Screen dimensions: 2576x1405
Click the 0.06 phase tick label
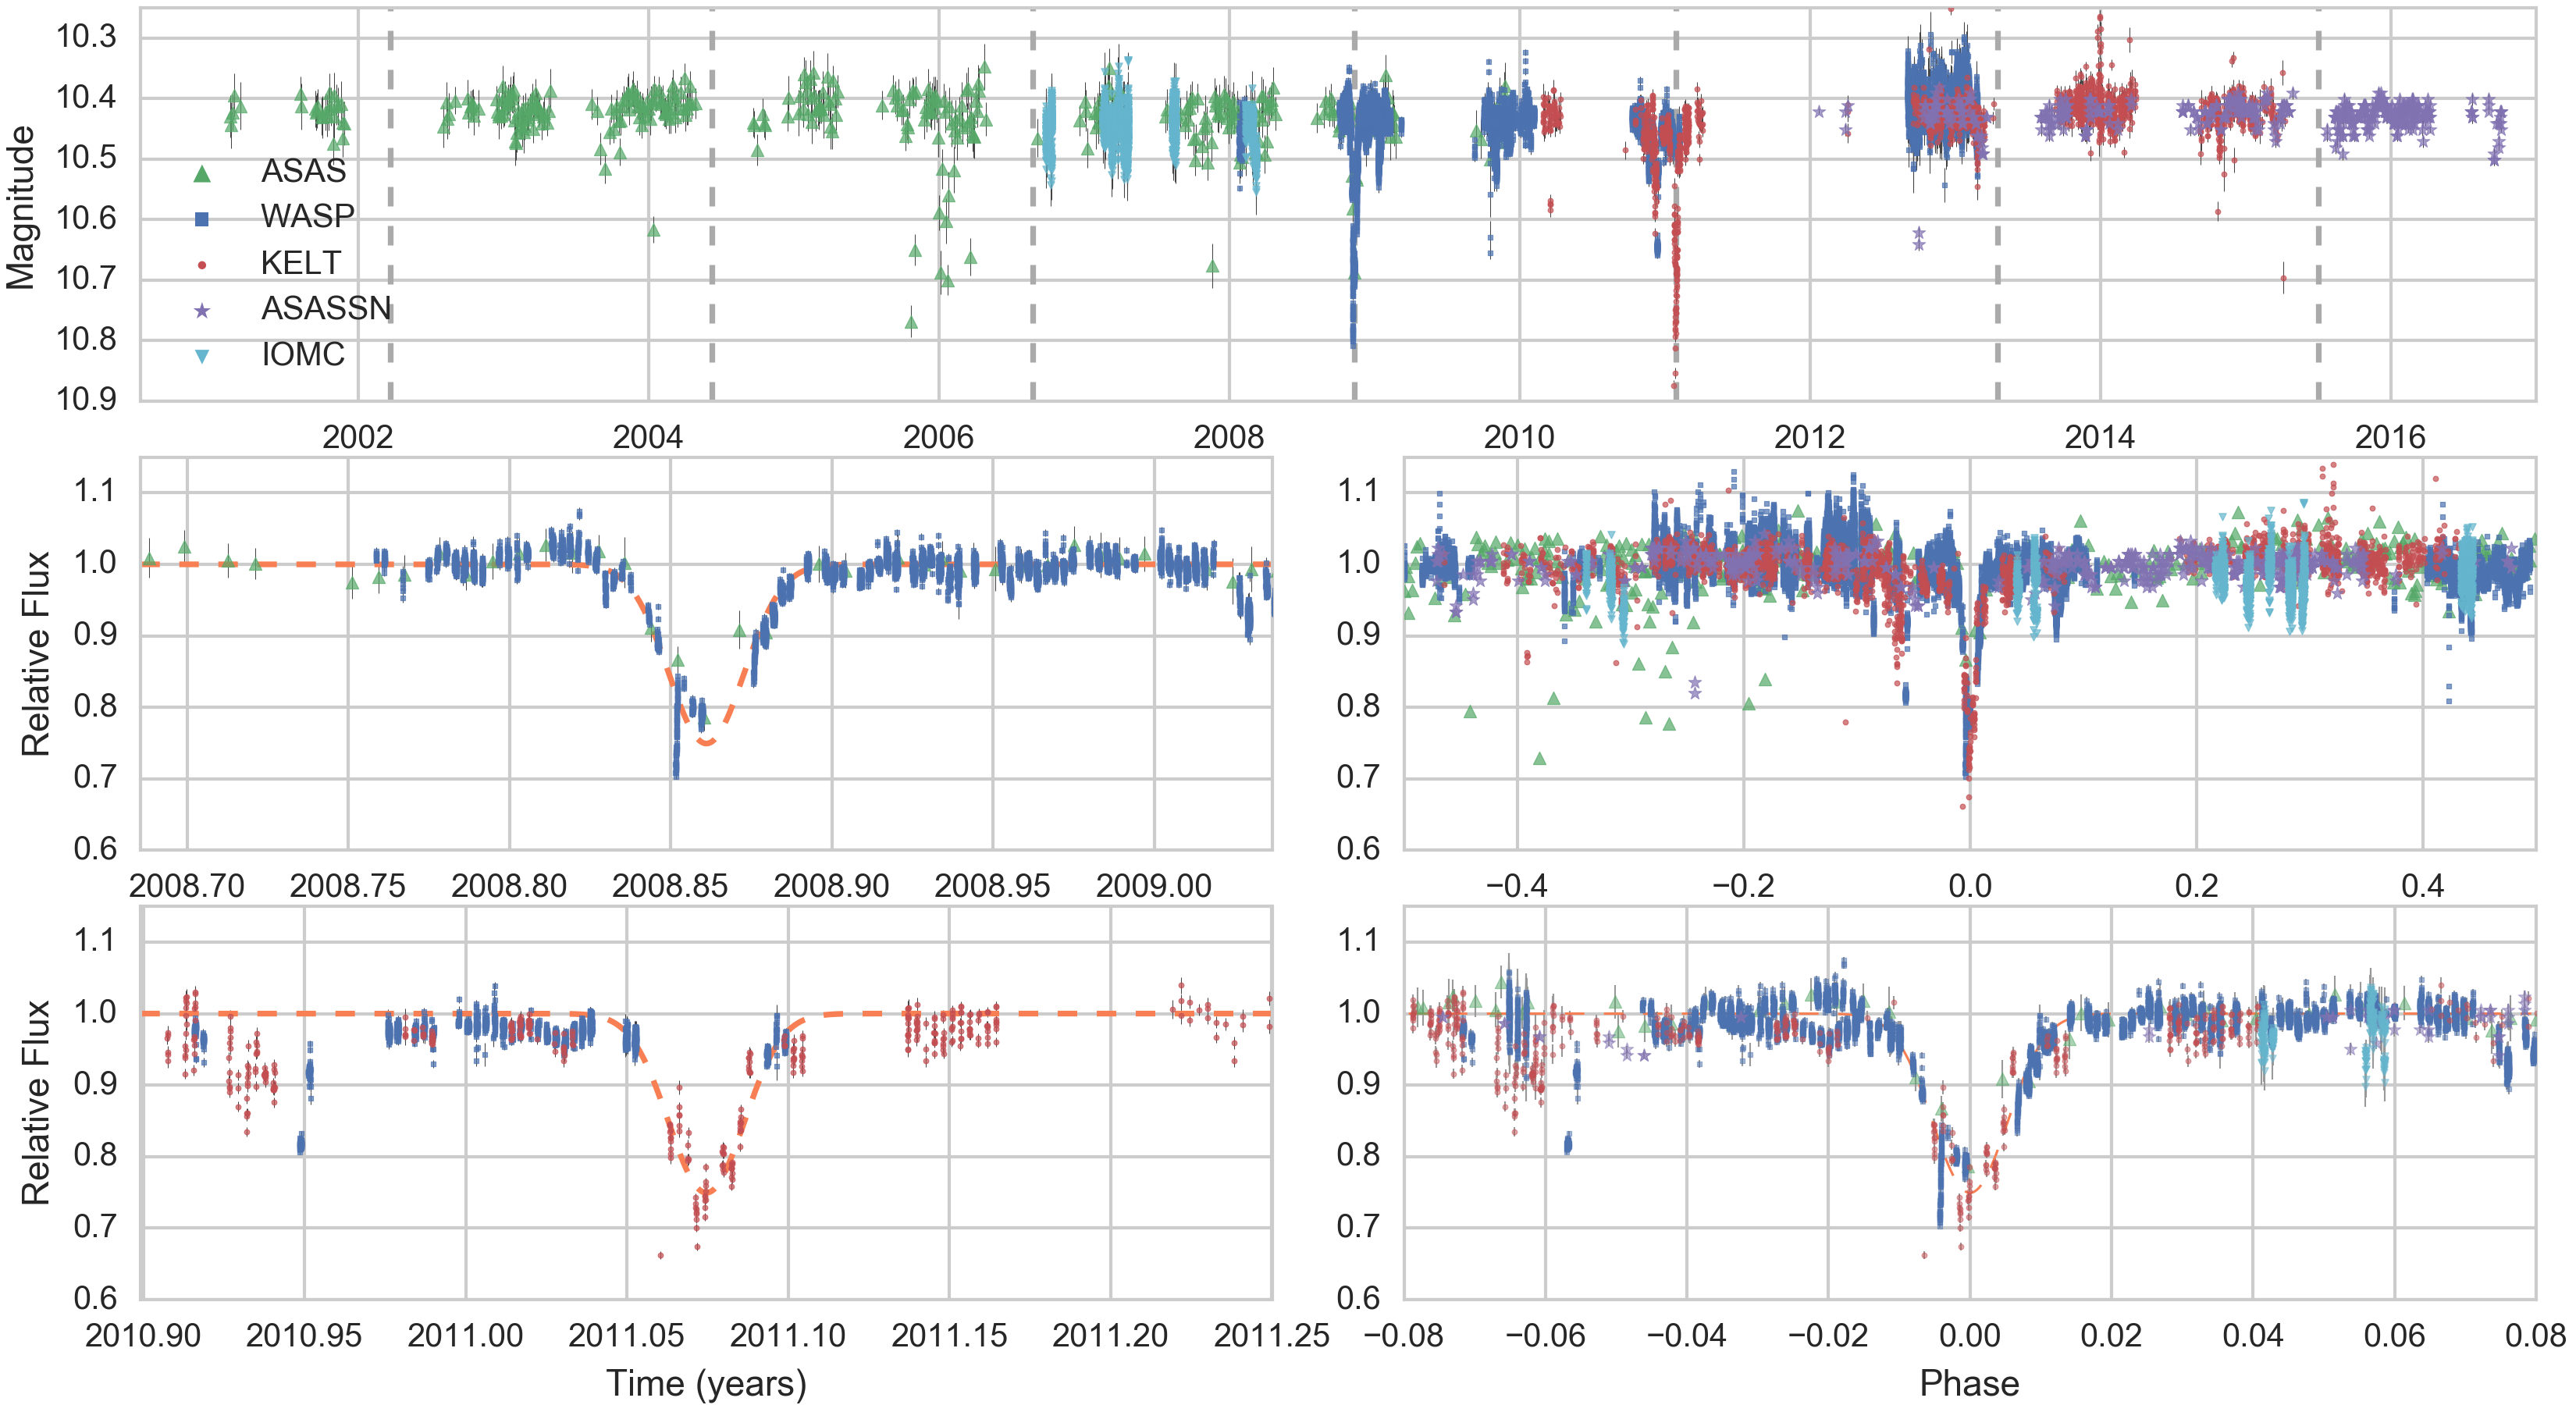point(2394,1336)
